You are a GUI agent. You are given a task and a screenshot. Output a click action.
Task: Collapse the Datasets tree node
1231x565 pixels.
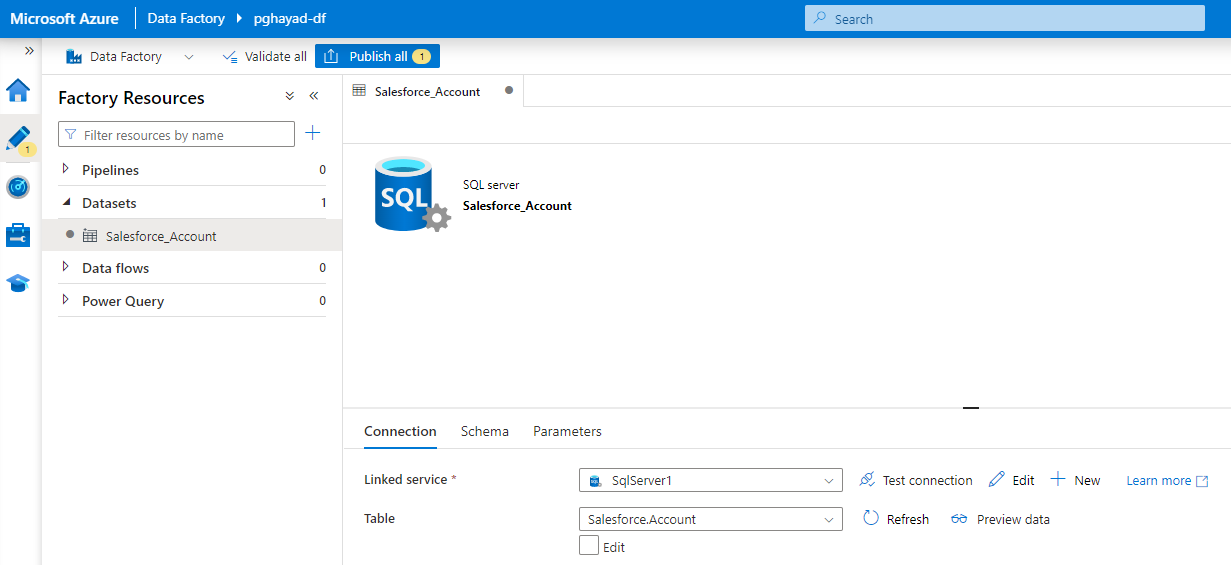(66, 202)
